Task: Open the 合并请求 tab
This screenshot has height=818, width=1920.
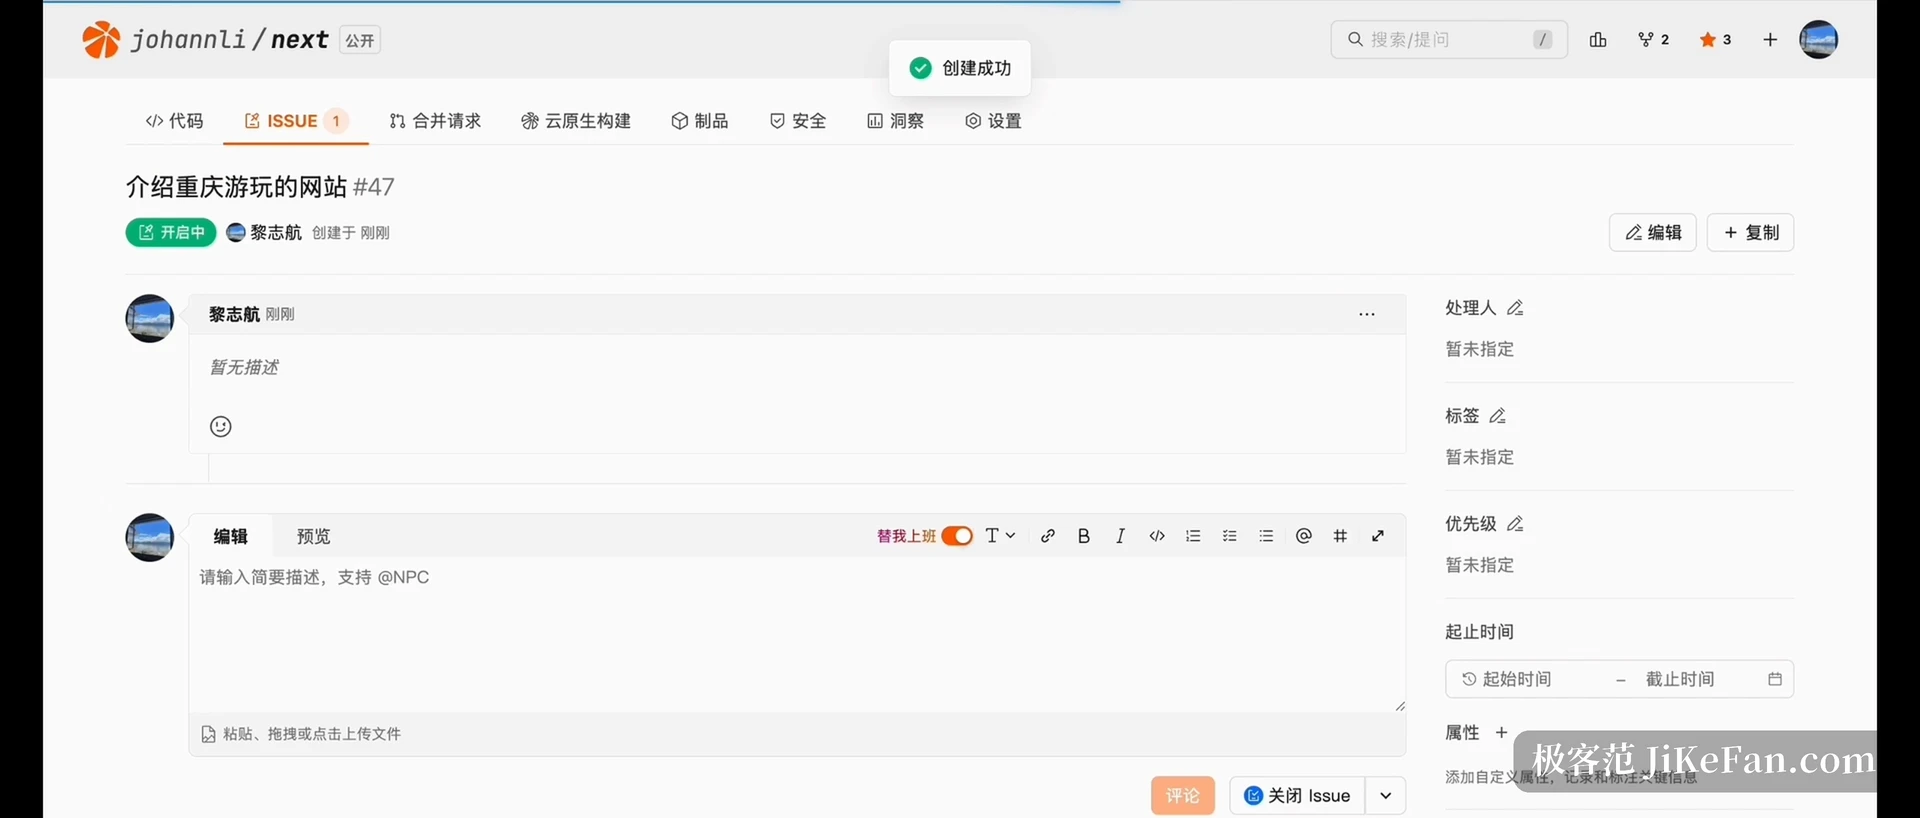Action: tap(435, 121)
